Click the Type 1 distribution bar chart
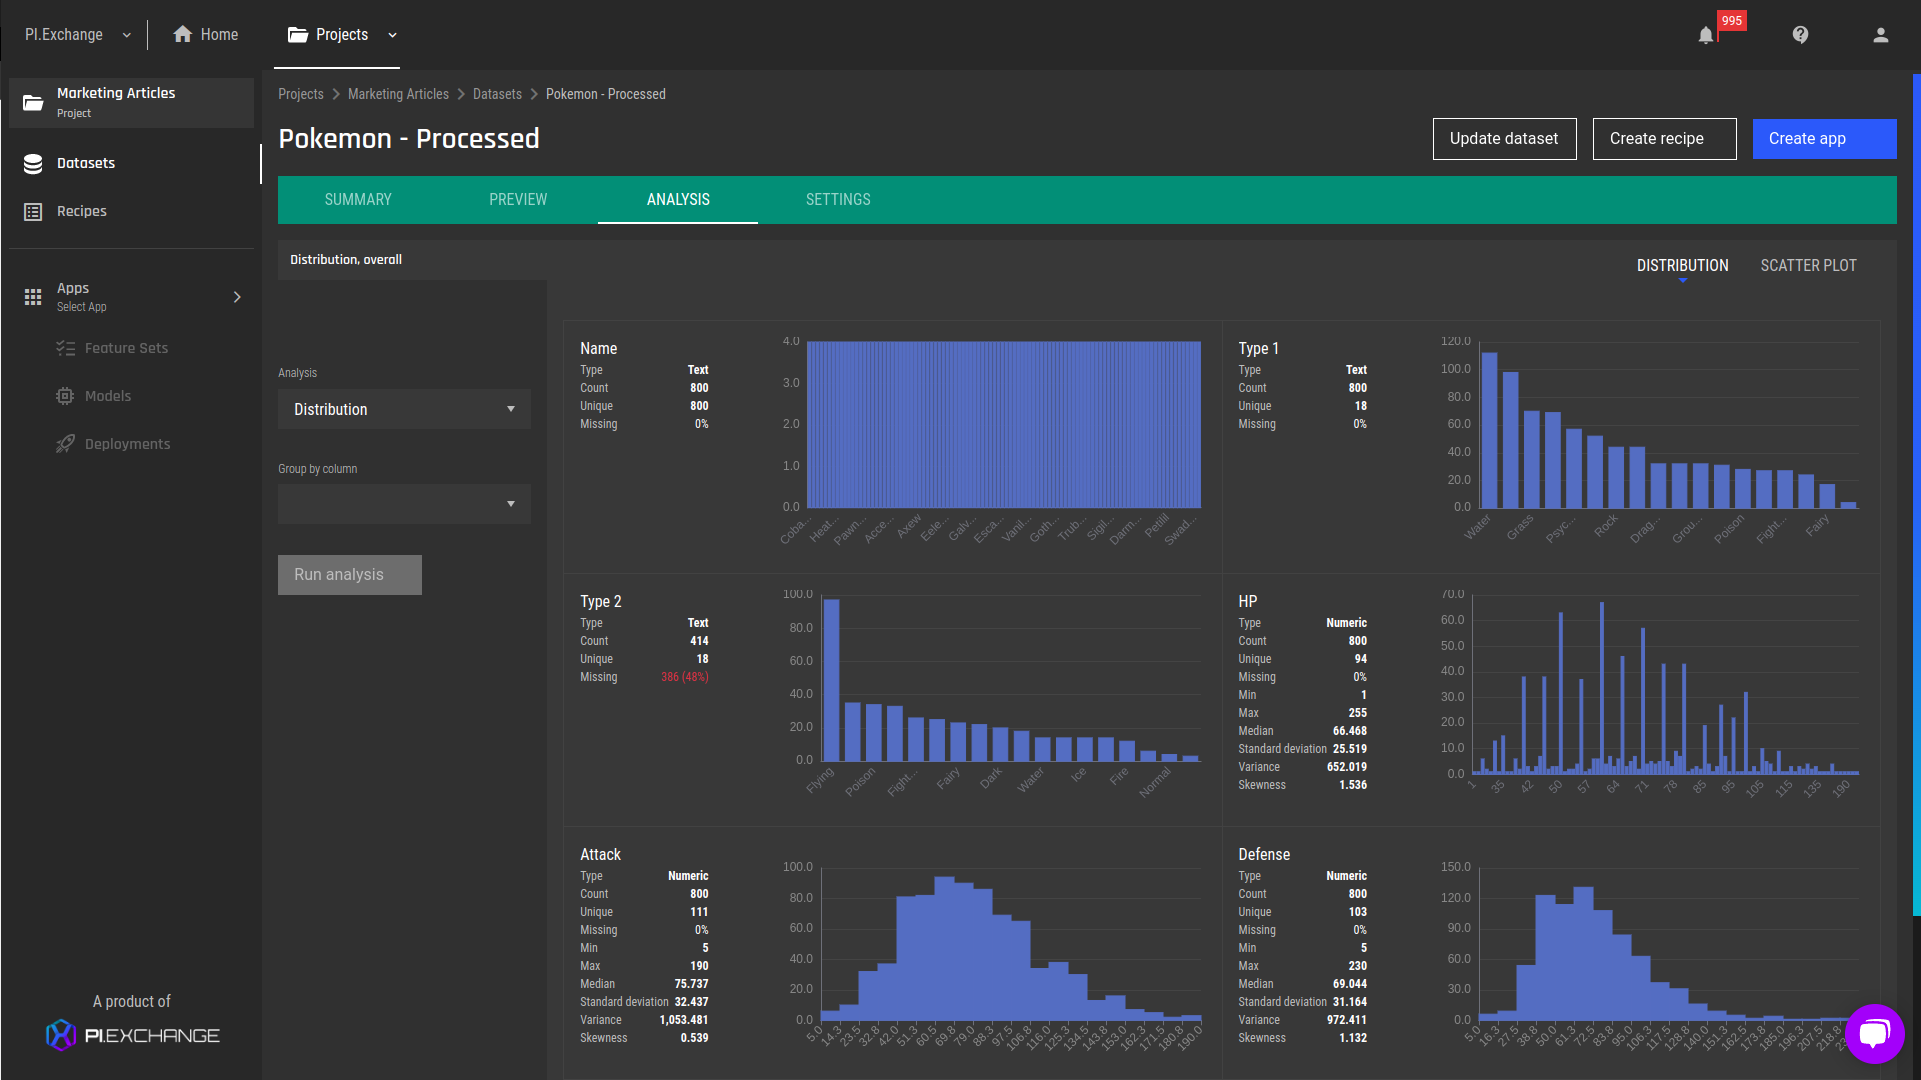 pyautogui.click(x=1668, y=425)
